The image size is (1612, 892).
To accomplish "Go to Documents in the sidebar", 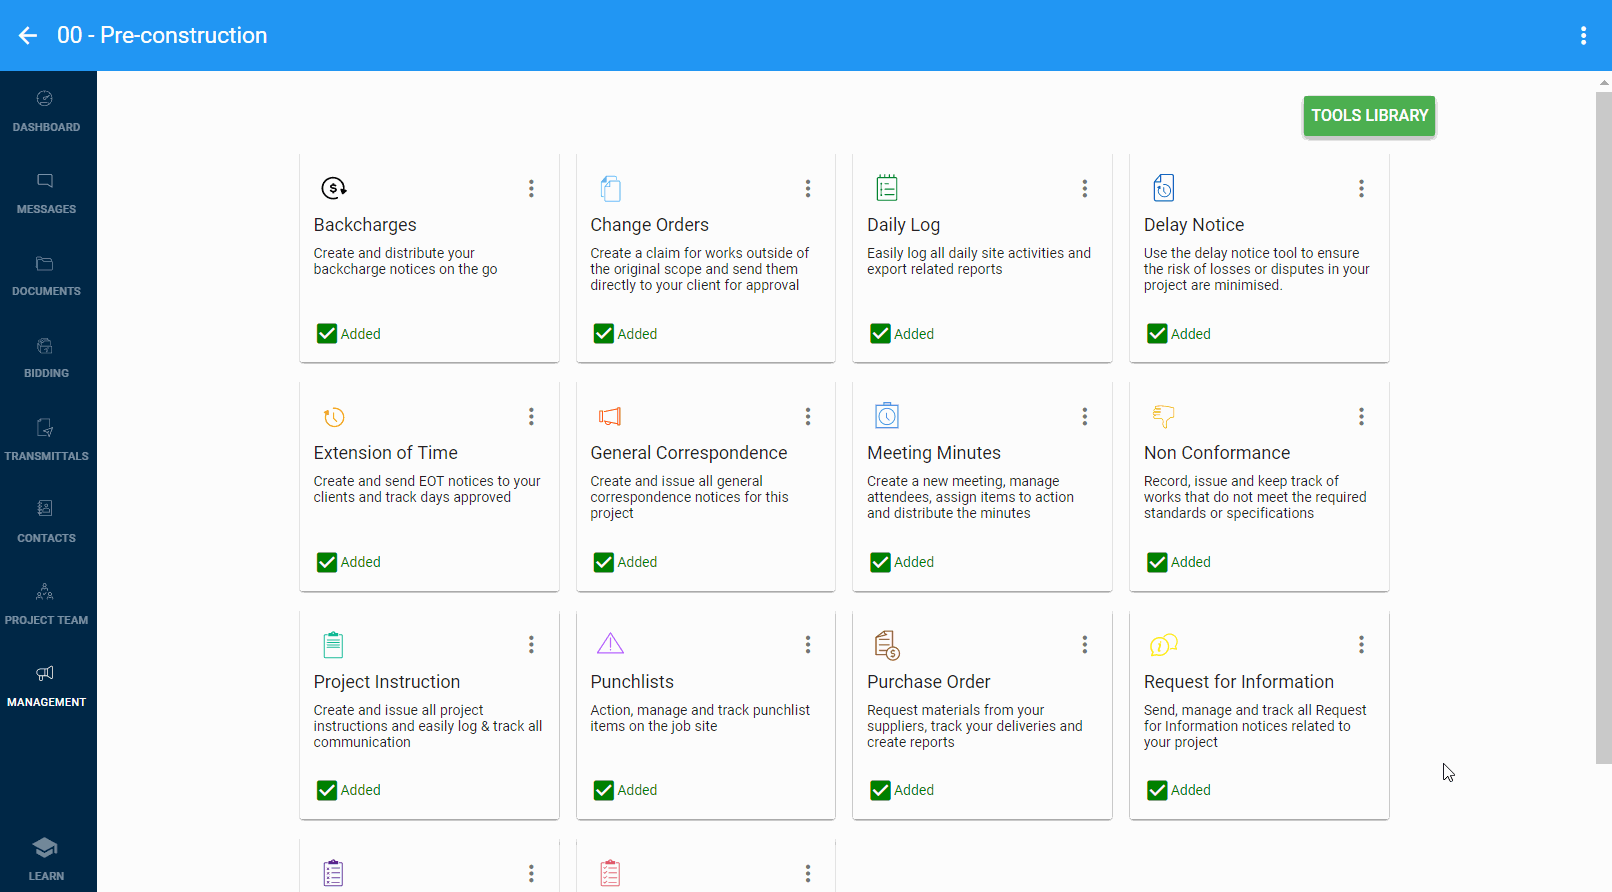I will click(x=46, y=275).
